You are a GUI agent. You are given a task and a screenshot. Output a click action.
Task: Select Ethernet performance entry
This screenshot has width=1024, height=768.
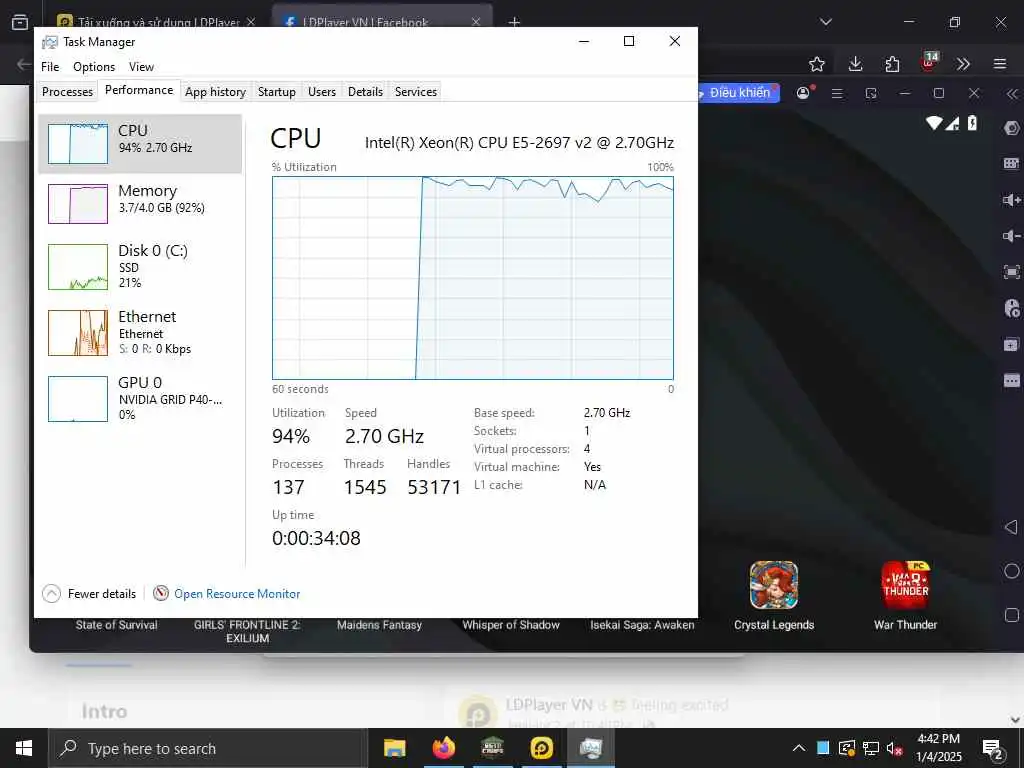pyautogui.click(x=140, y=332)
